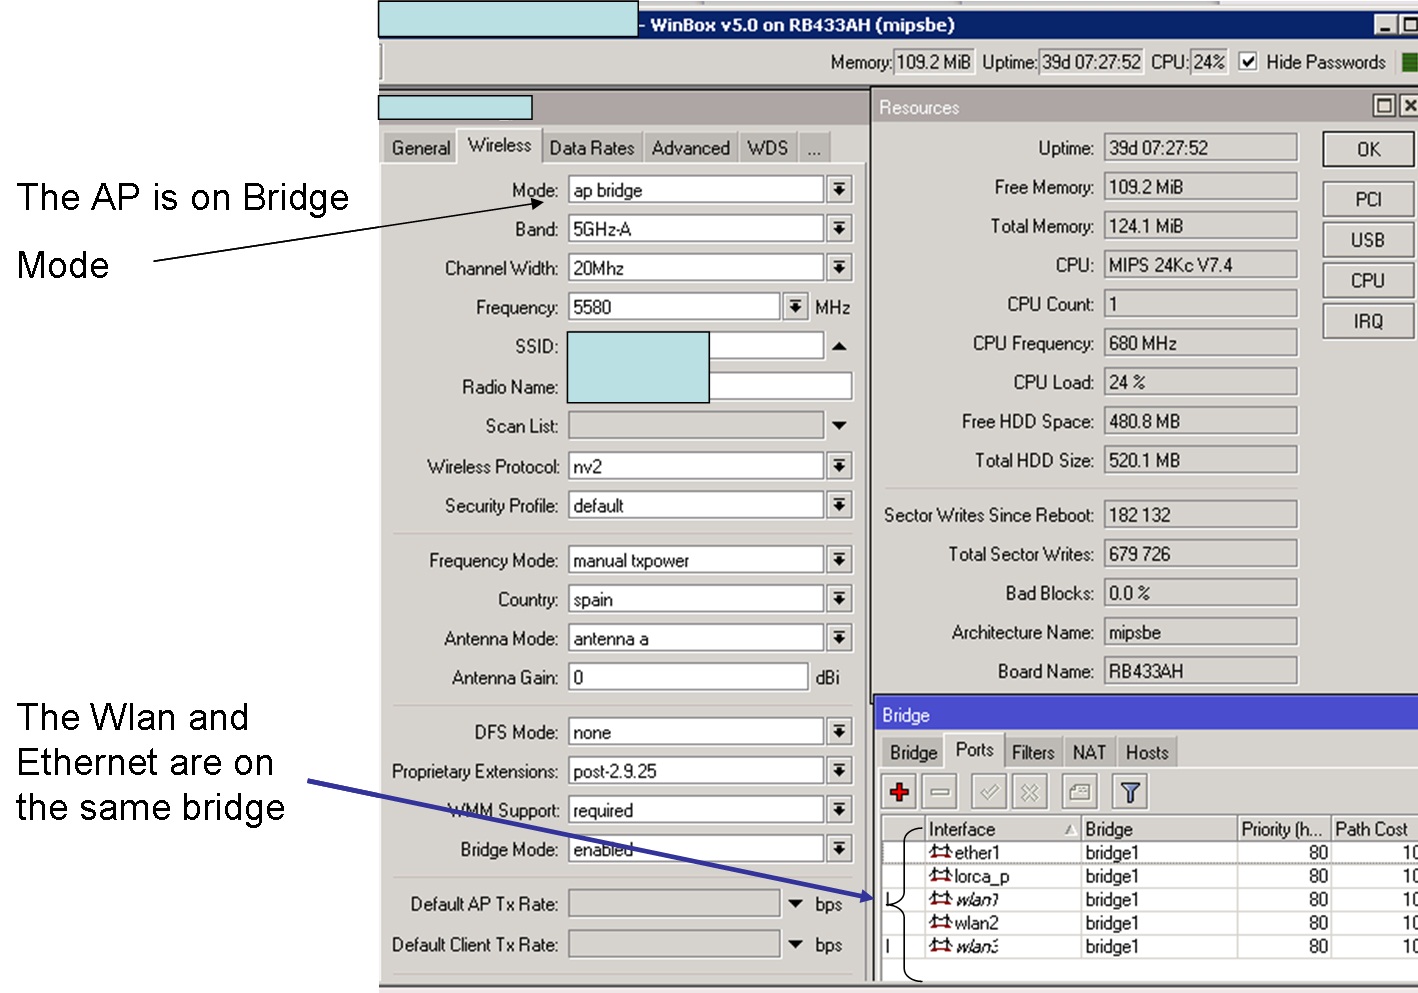Click the ether1 interface icon in Ports list
The width and height of the screenshot is (1418, 993).
click(940, 852)
